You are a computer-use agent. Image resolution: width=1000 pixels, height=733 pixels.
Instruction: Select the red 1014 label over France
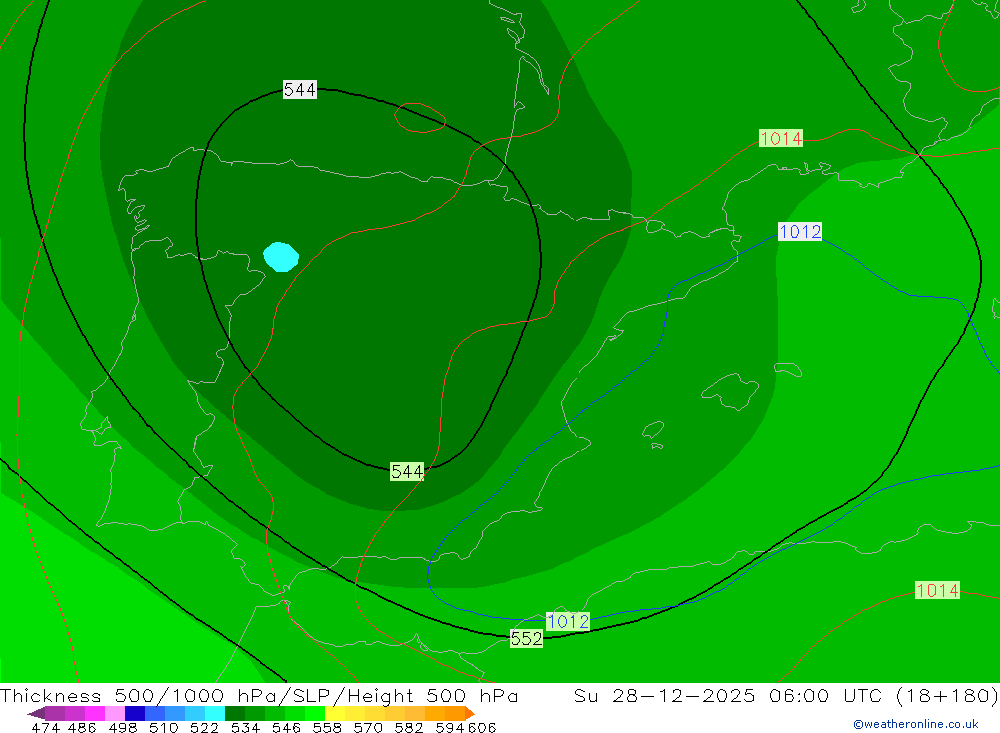(x=781, y=138)
